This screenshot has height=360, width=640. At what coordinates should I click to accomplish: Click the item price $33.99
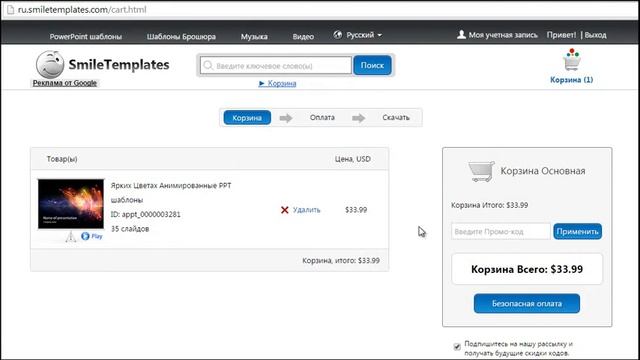click(356, 210)
